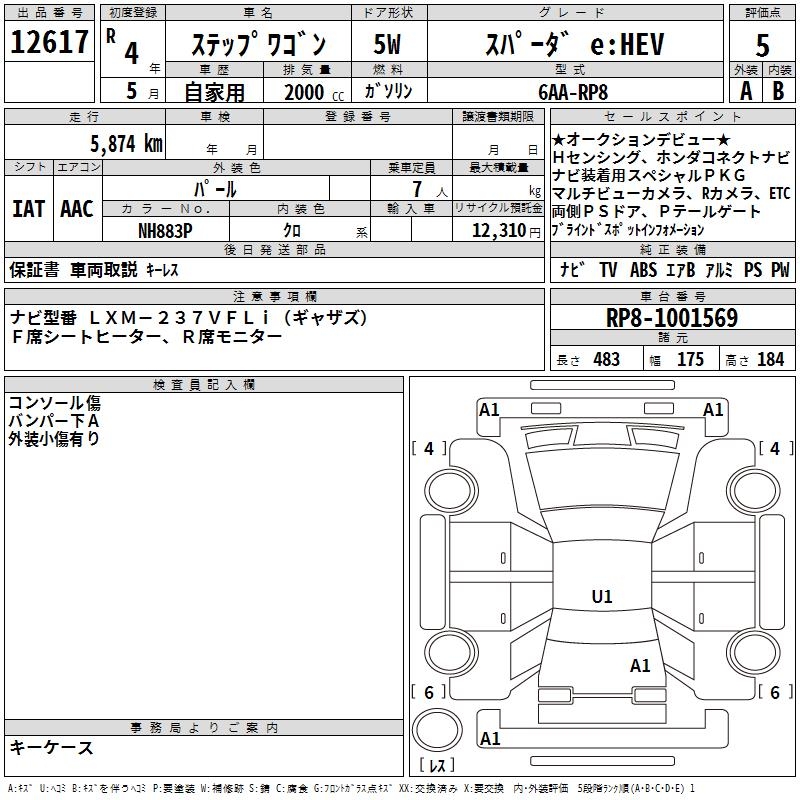Click the air conditioner value AAC

click(77, 209)
